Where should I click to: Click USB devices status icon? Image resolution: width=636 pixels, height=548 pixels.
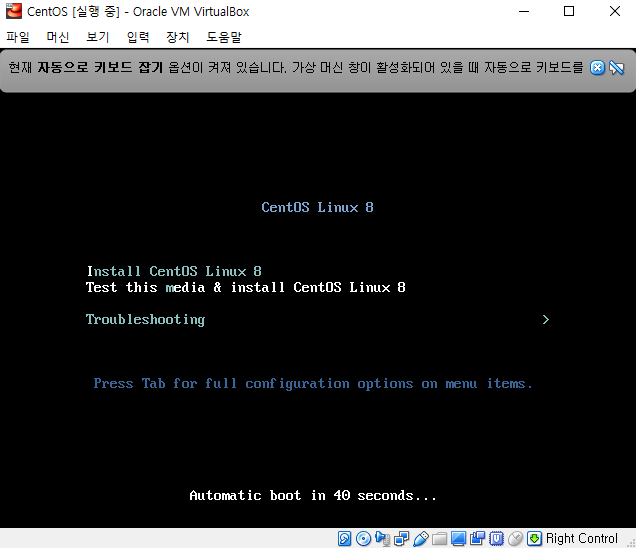point(421,539)
